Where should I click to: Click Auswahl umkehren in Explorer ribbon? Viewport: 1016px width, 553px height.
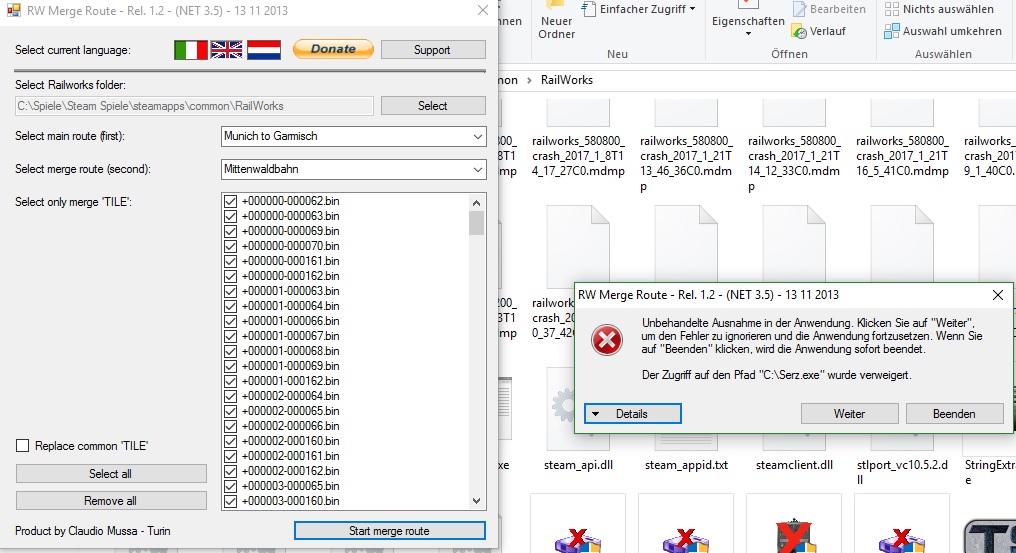coord(943,31)
